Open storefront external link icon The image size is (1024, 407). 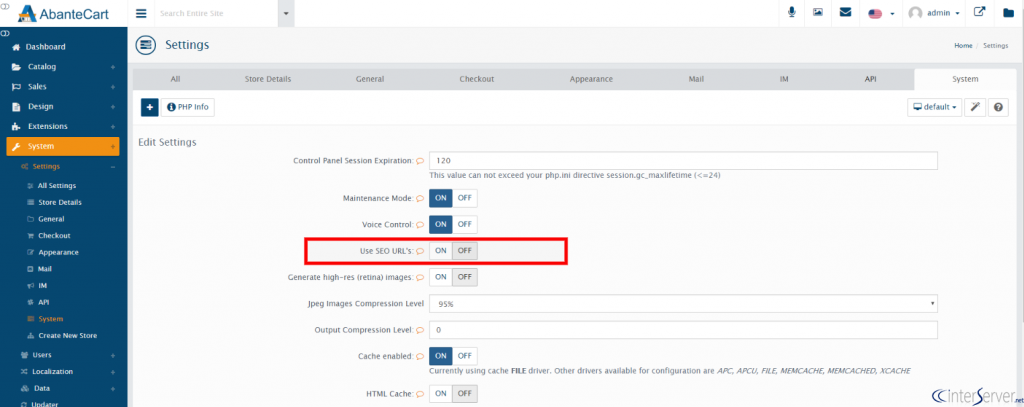coord(979,12)
